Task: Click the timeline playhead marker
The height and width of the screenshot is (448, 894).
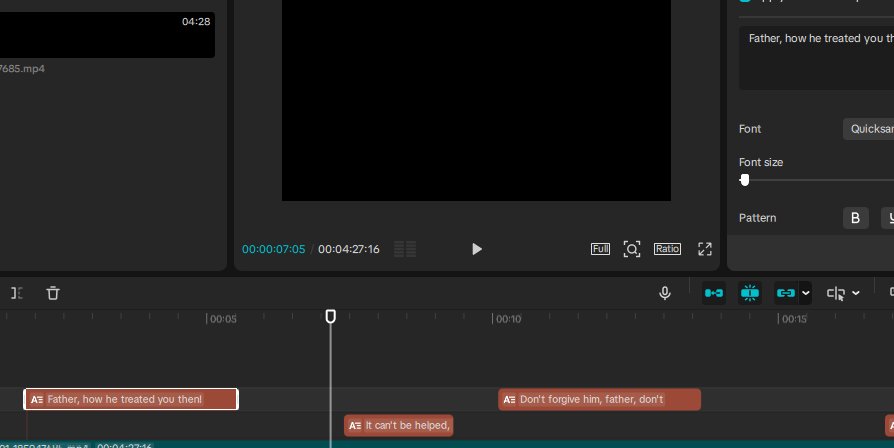Action: [331, 316]
